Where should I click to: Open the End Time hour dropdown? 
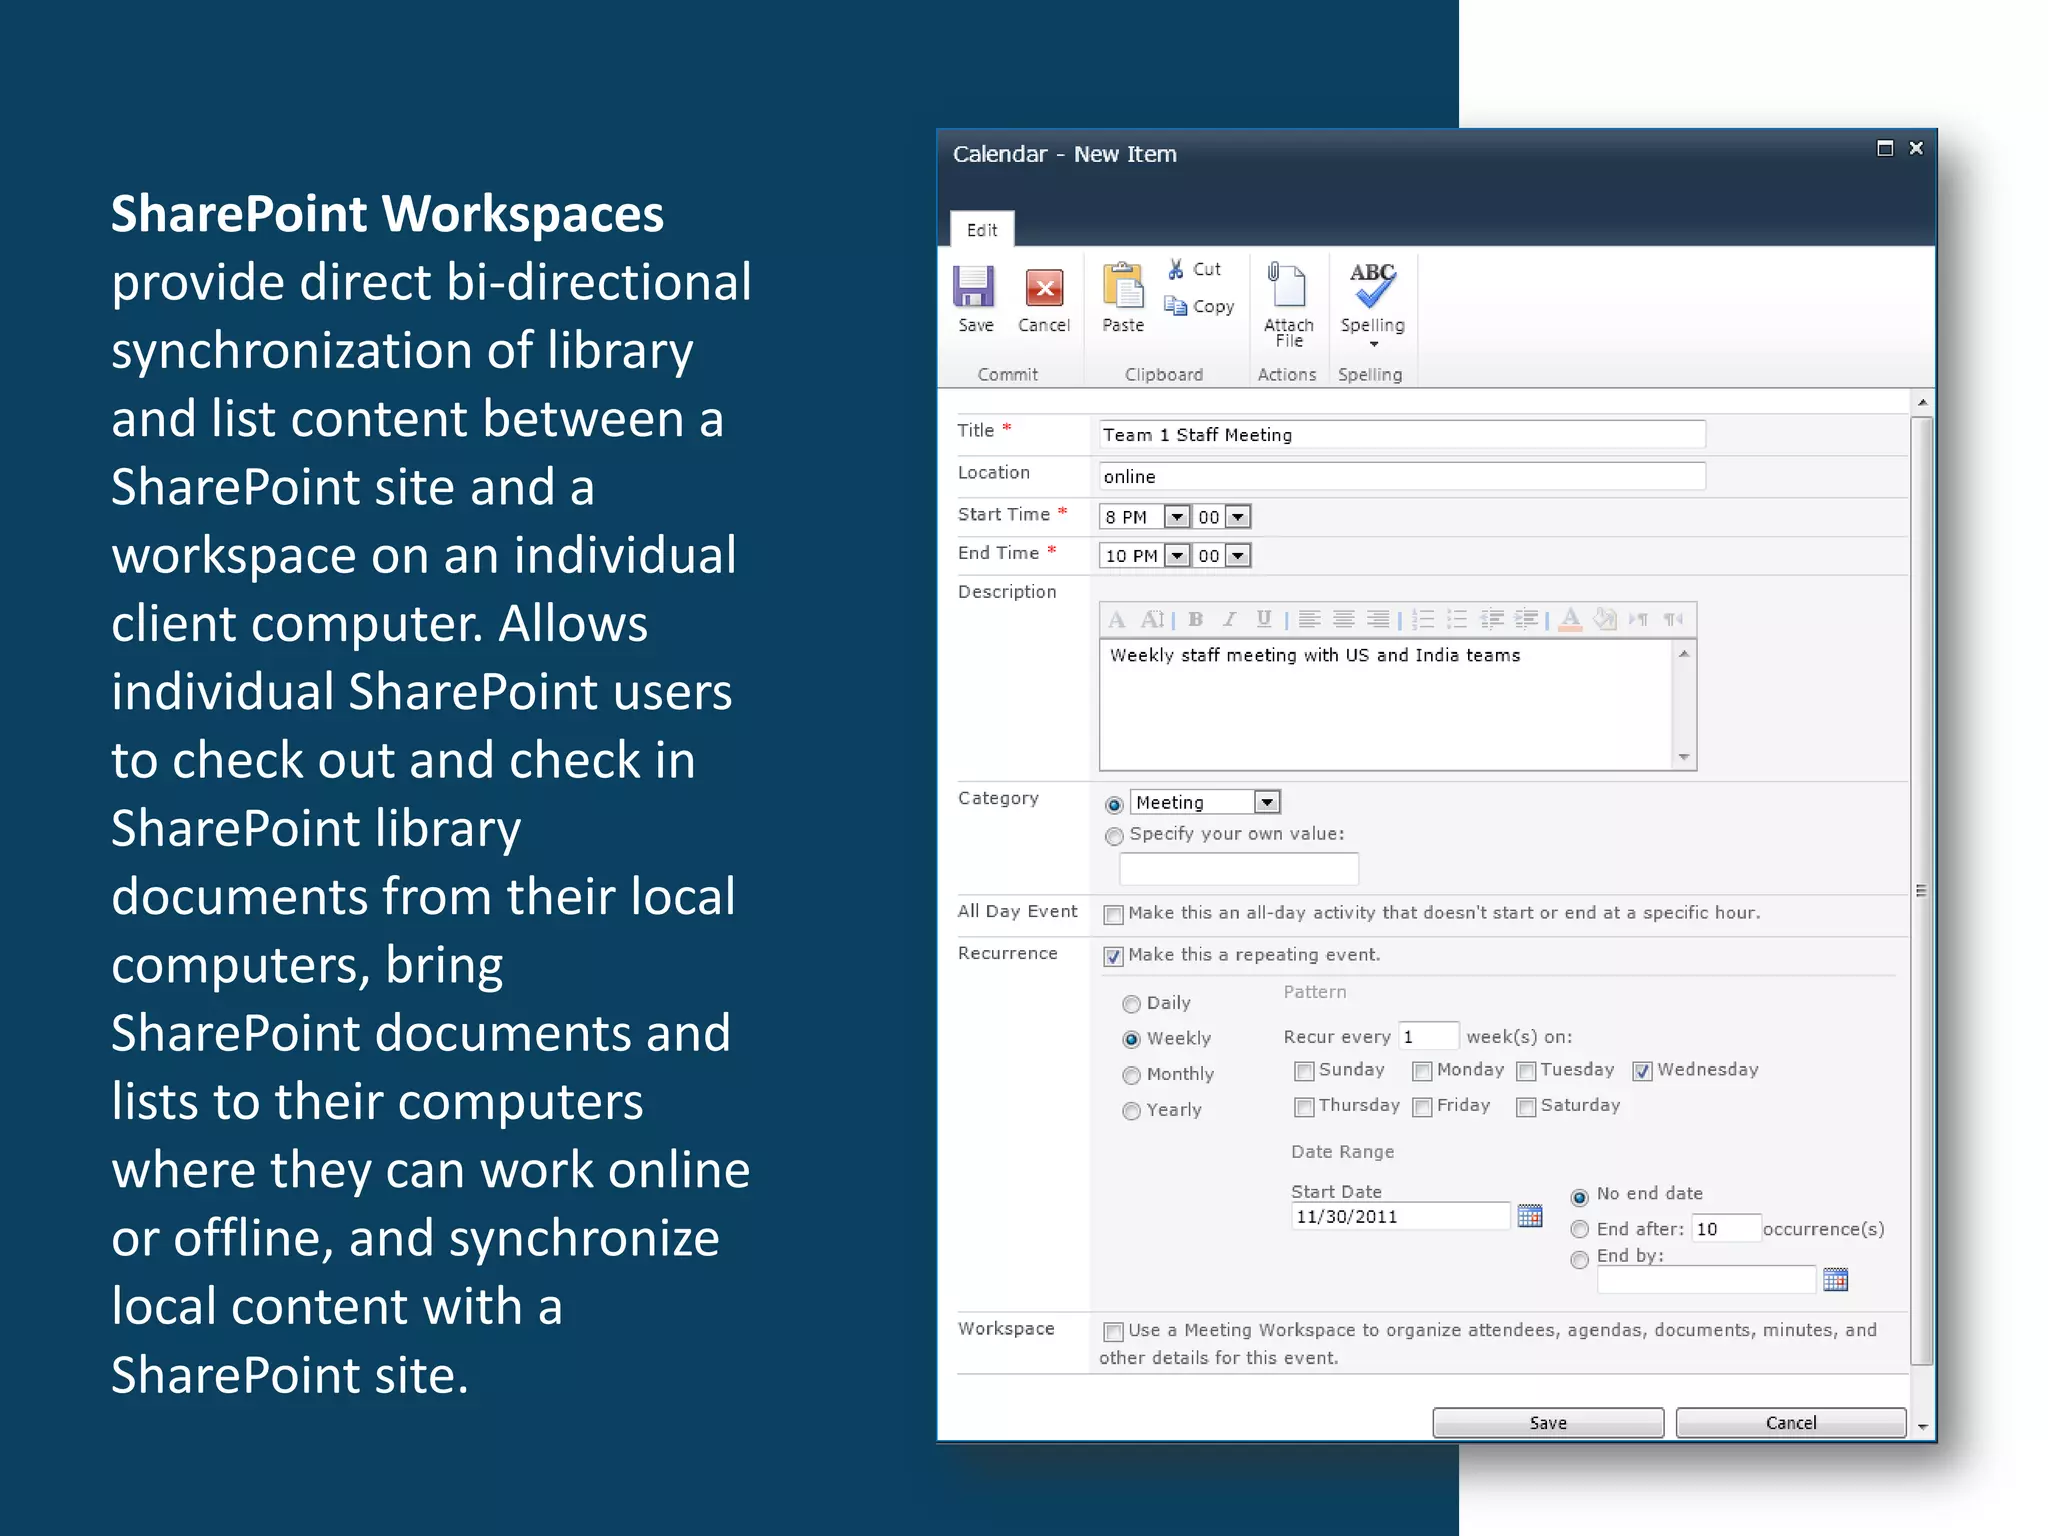pyautogui.click(x=1178, y=556)
